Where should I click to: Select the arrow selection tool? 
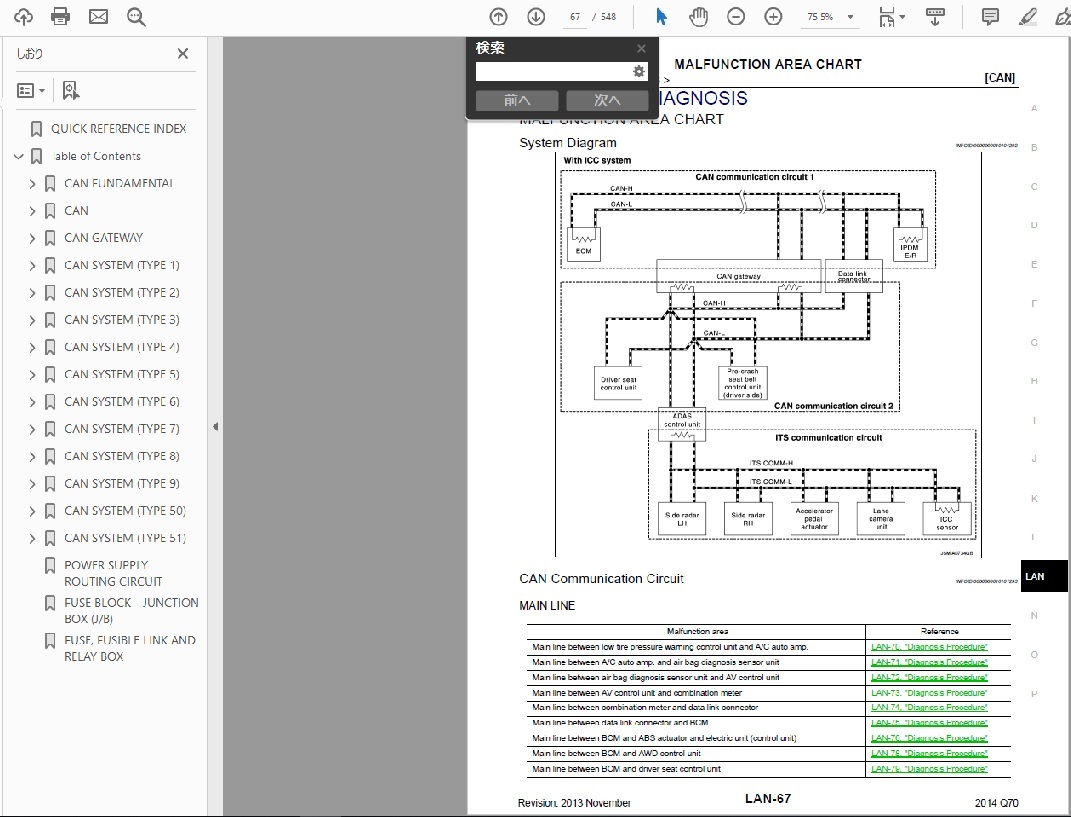pyautogui.click(x=661, y=17)
